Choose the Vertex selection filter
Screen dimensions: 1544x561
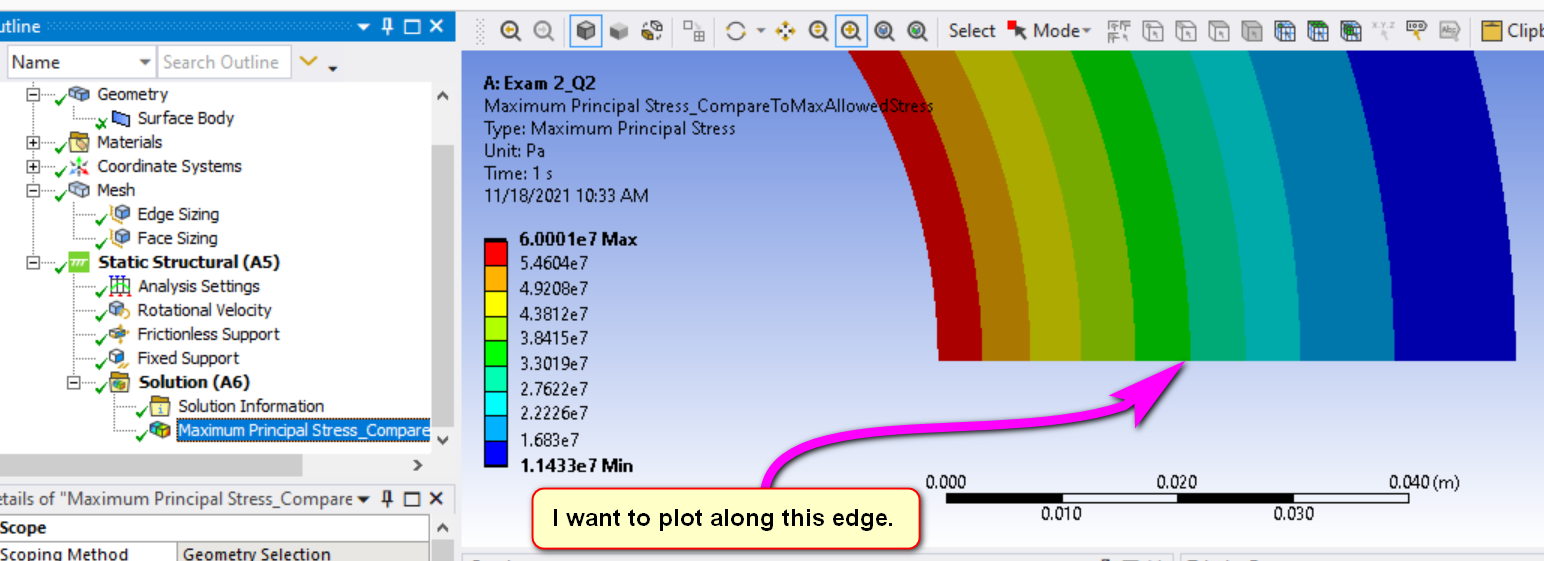pos(1153,31)
